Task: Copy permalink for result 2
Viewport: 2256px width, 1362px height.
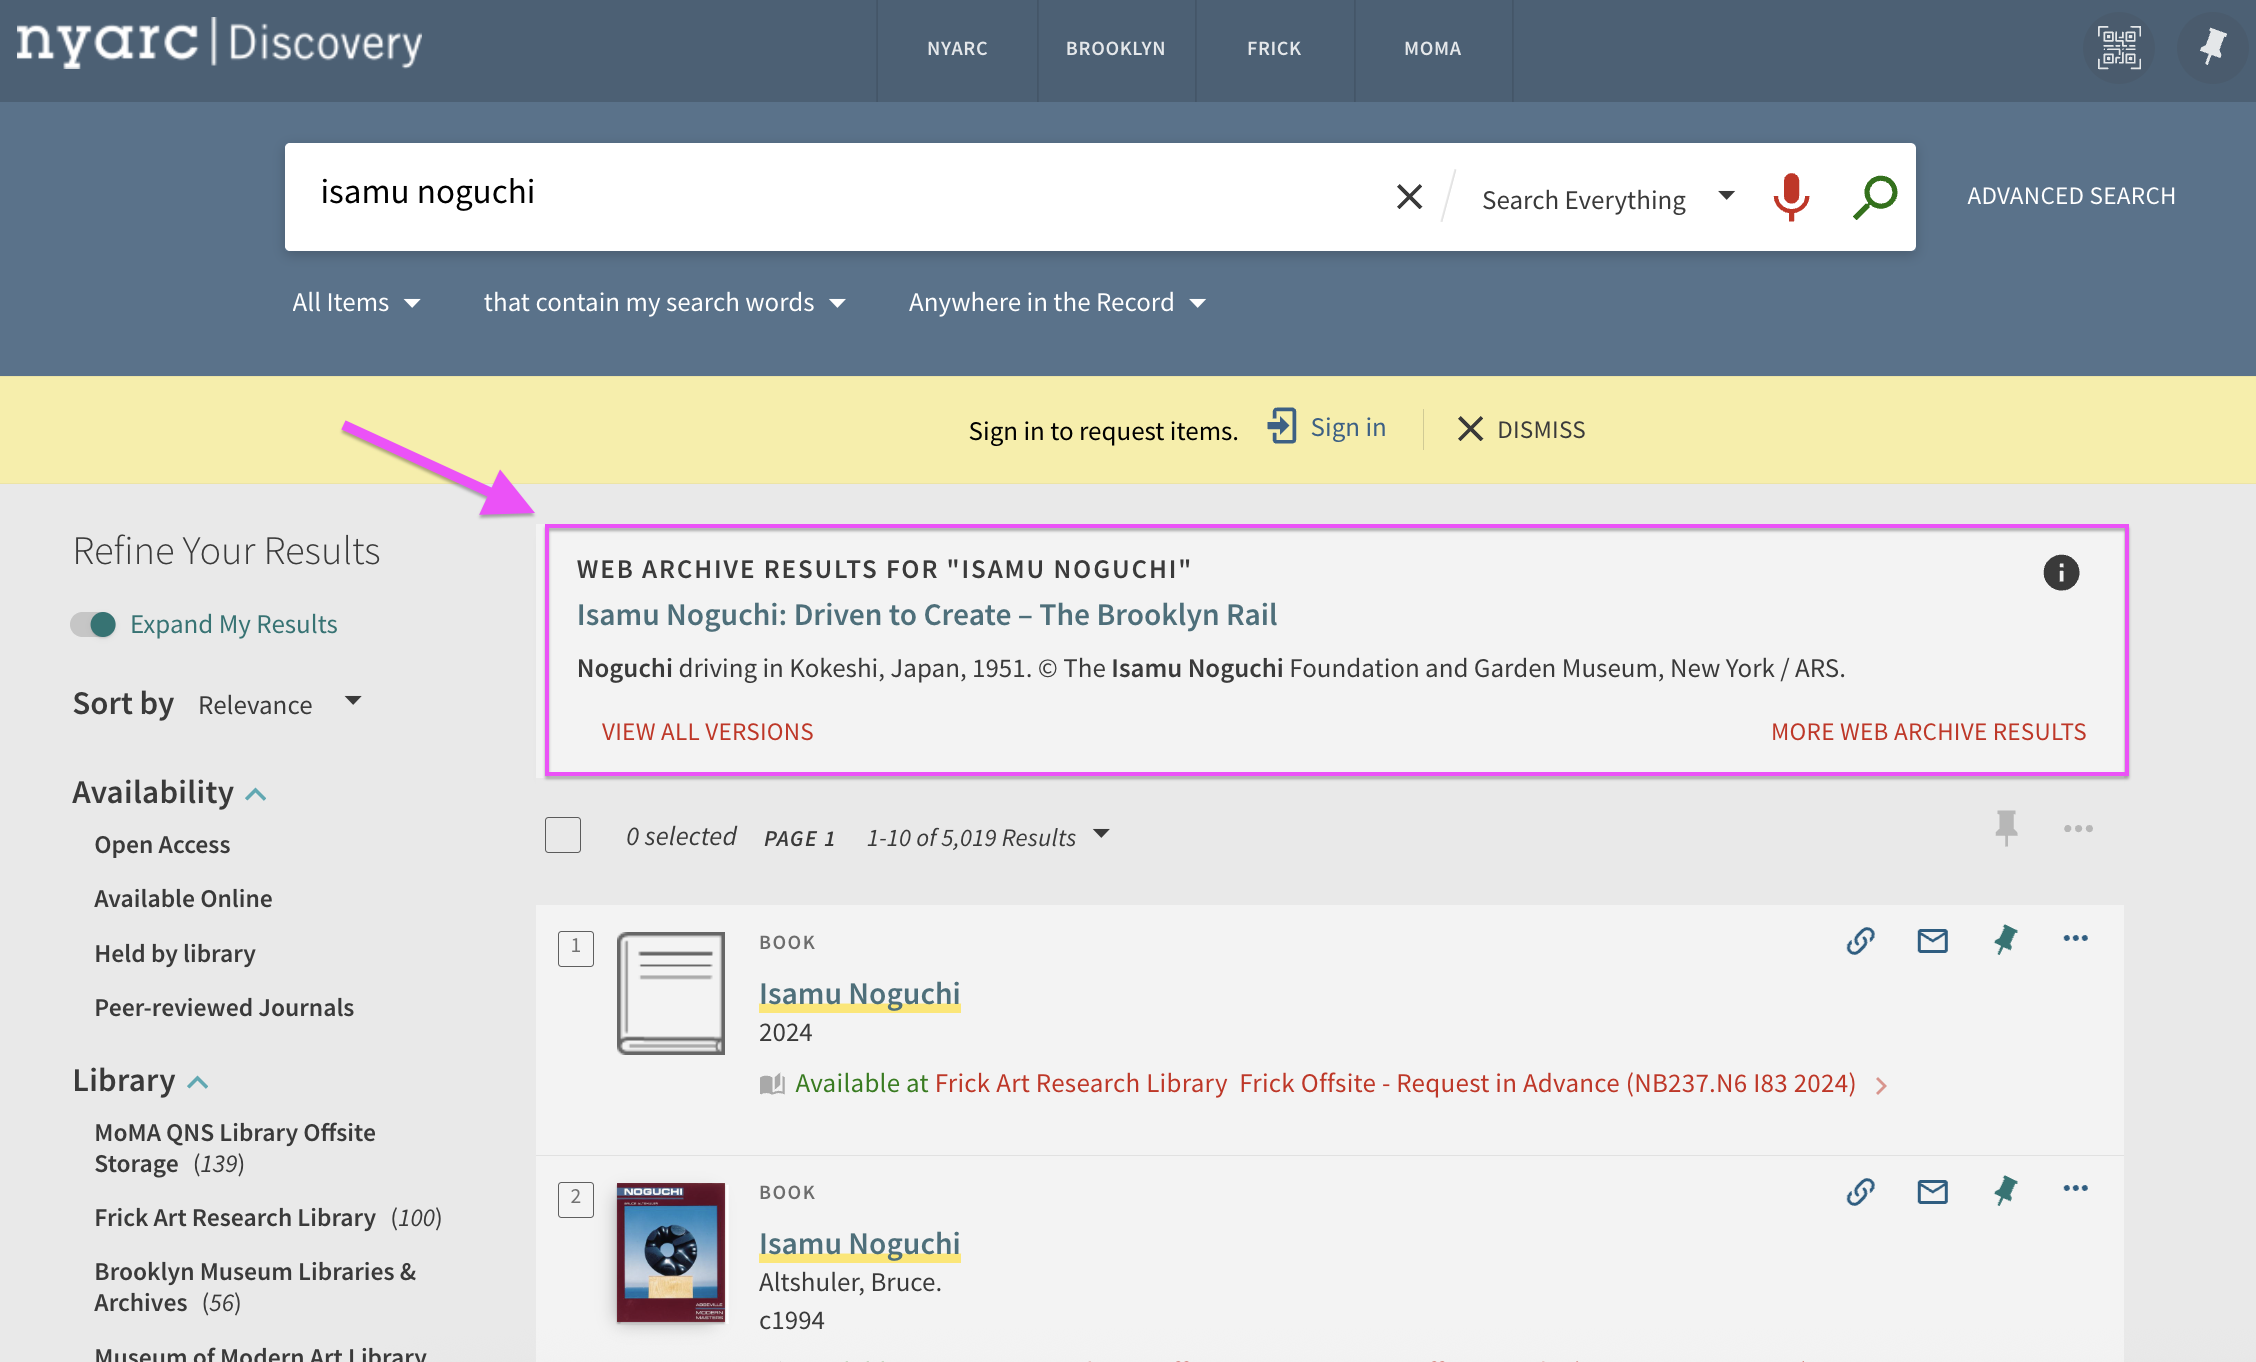Action: point(1860,1191)
